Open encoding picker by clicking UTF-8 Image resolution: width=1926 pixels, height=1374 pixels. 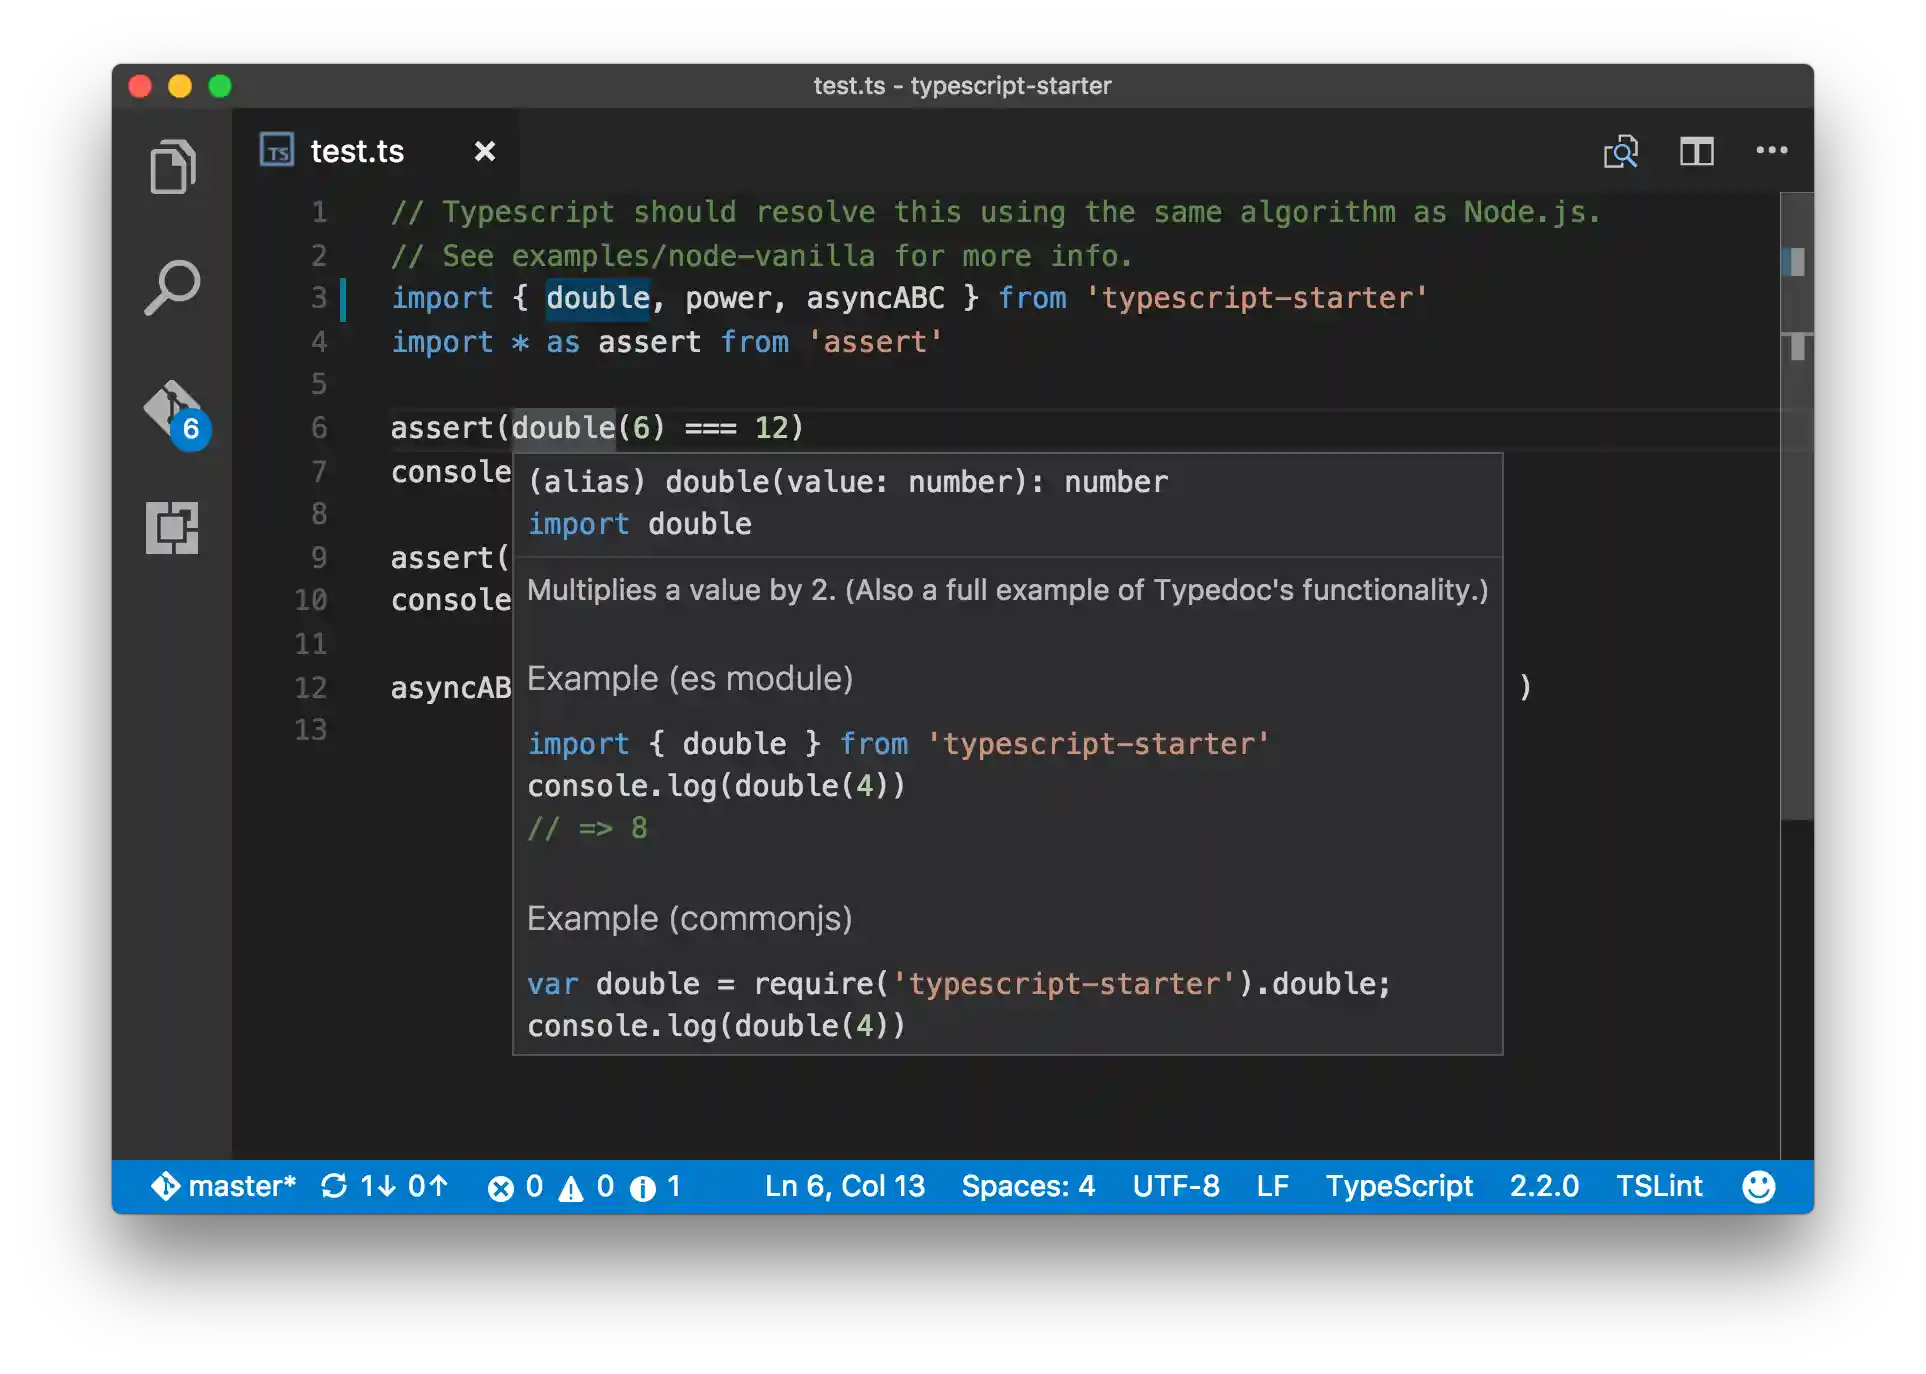(x=1177, y=1186)
